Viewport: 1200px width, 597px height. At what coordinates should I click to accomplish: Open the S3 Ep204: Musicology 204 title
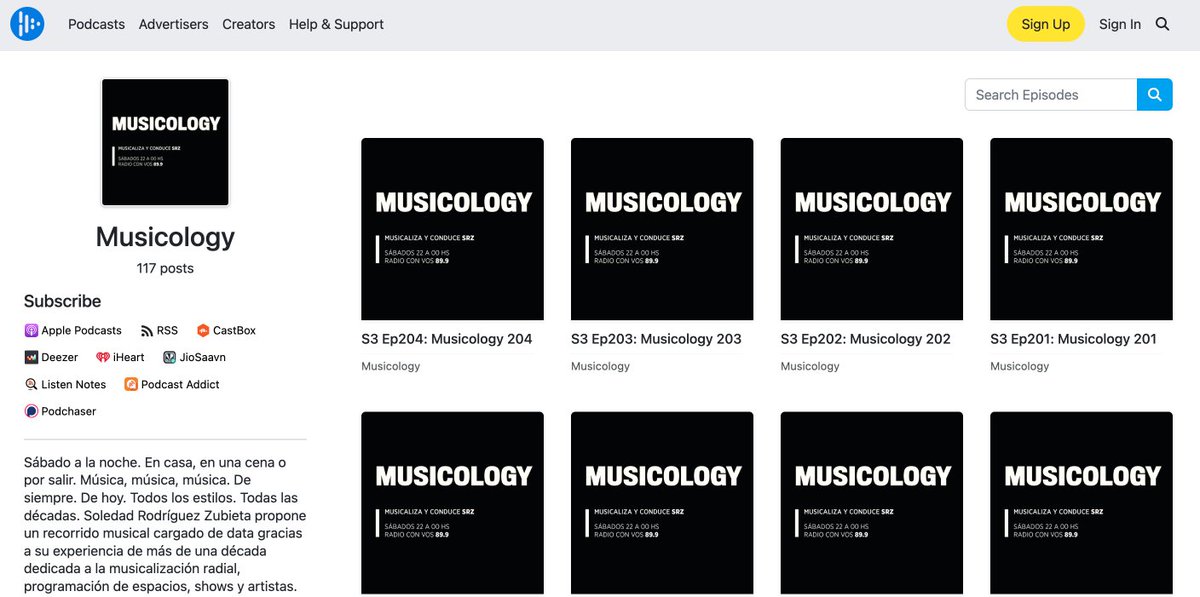[x=447, y=339]
